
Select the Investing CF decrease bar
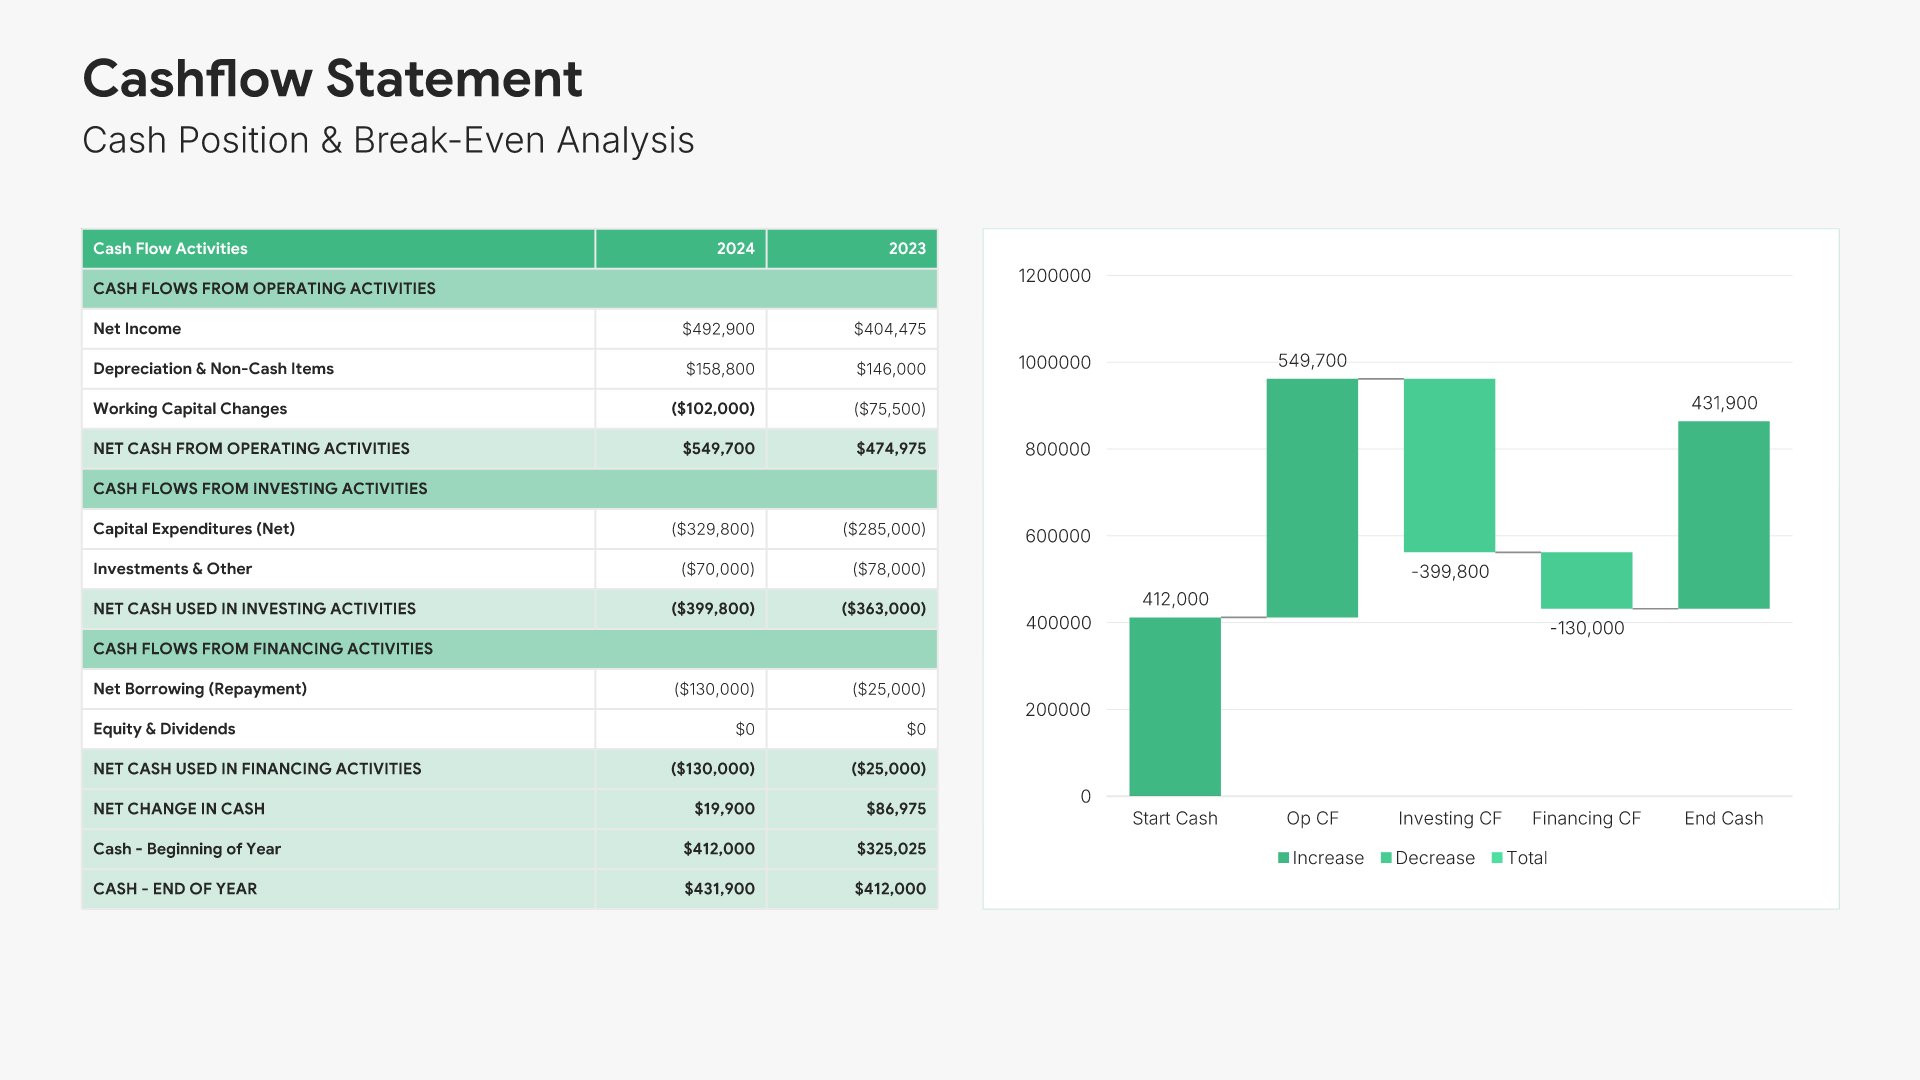coord(1449,465)
